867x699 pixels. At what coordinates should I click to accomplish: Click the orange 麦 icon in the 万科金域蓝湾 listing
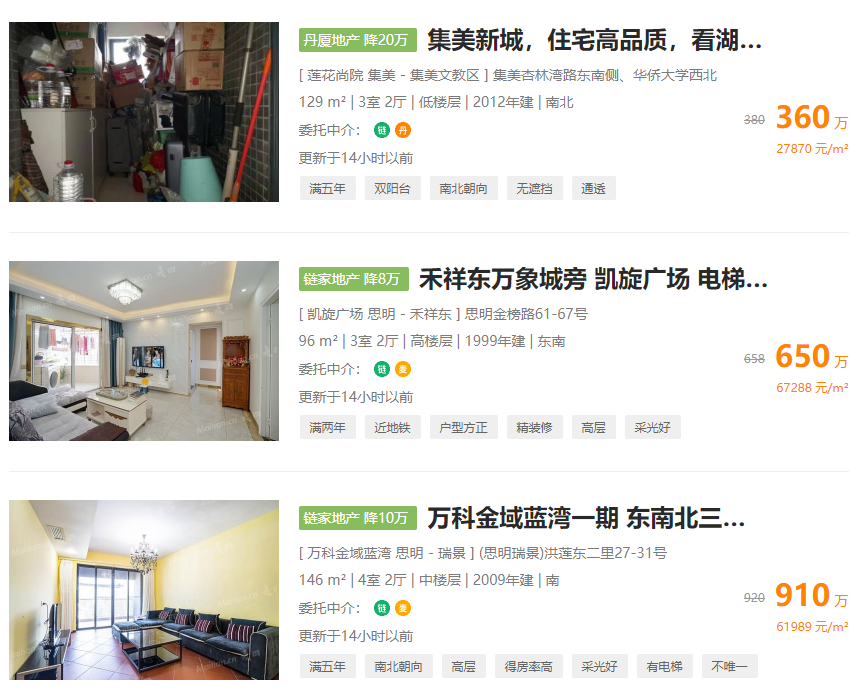[x=403, y=608]
